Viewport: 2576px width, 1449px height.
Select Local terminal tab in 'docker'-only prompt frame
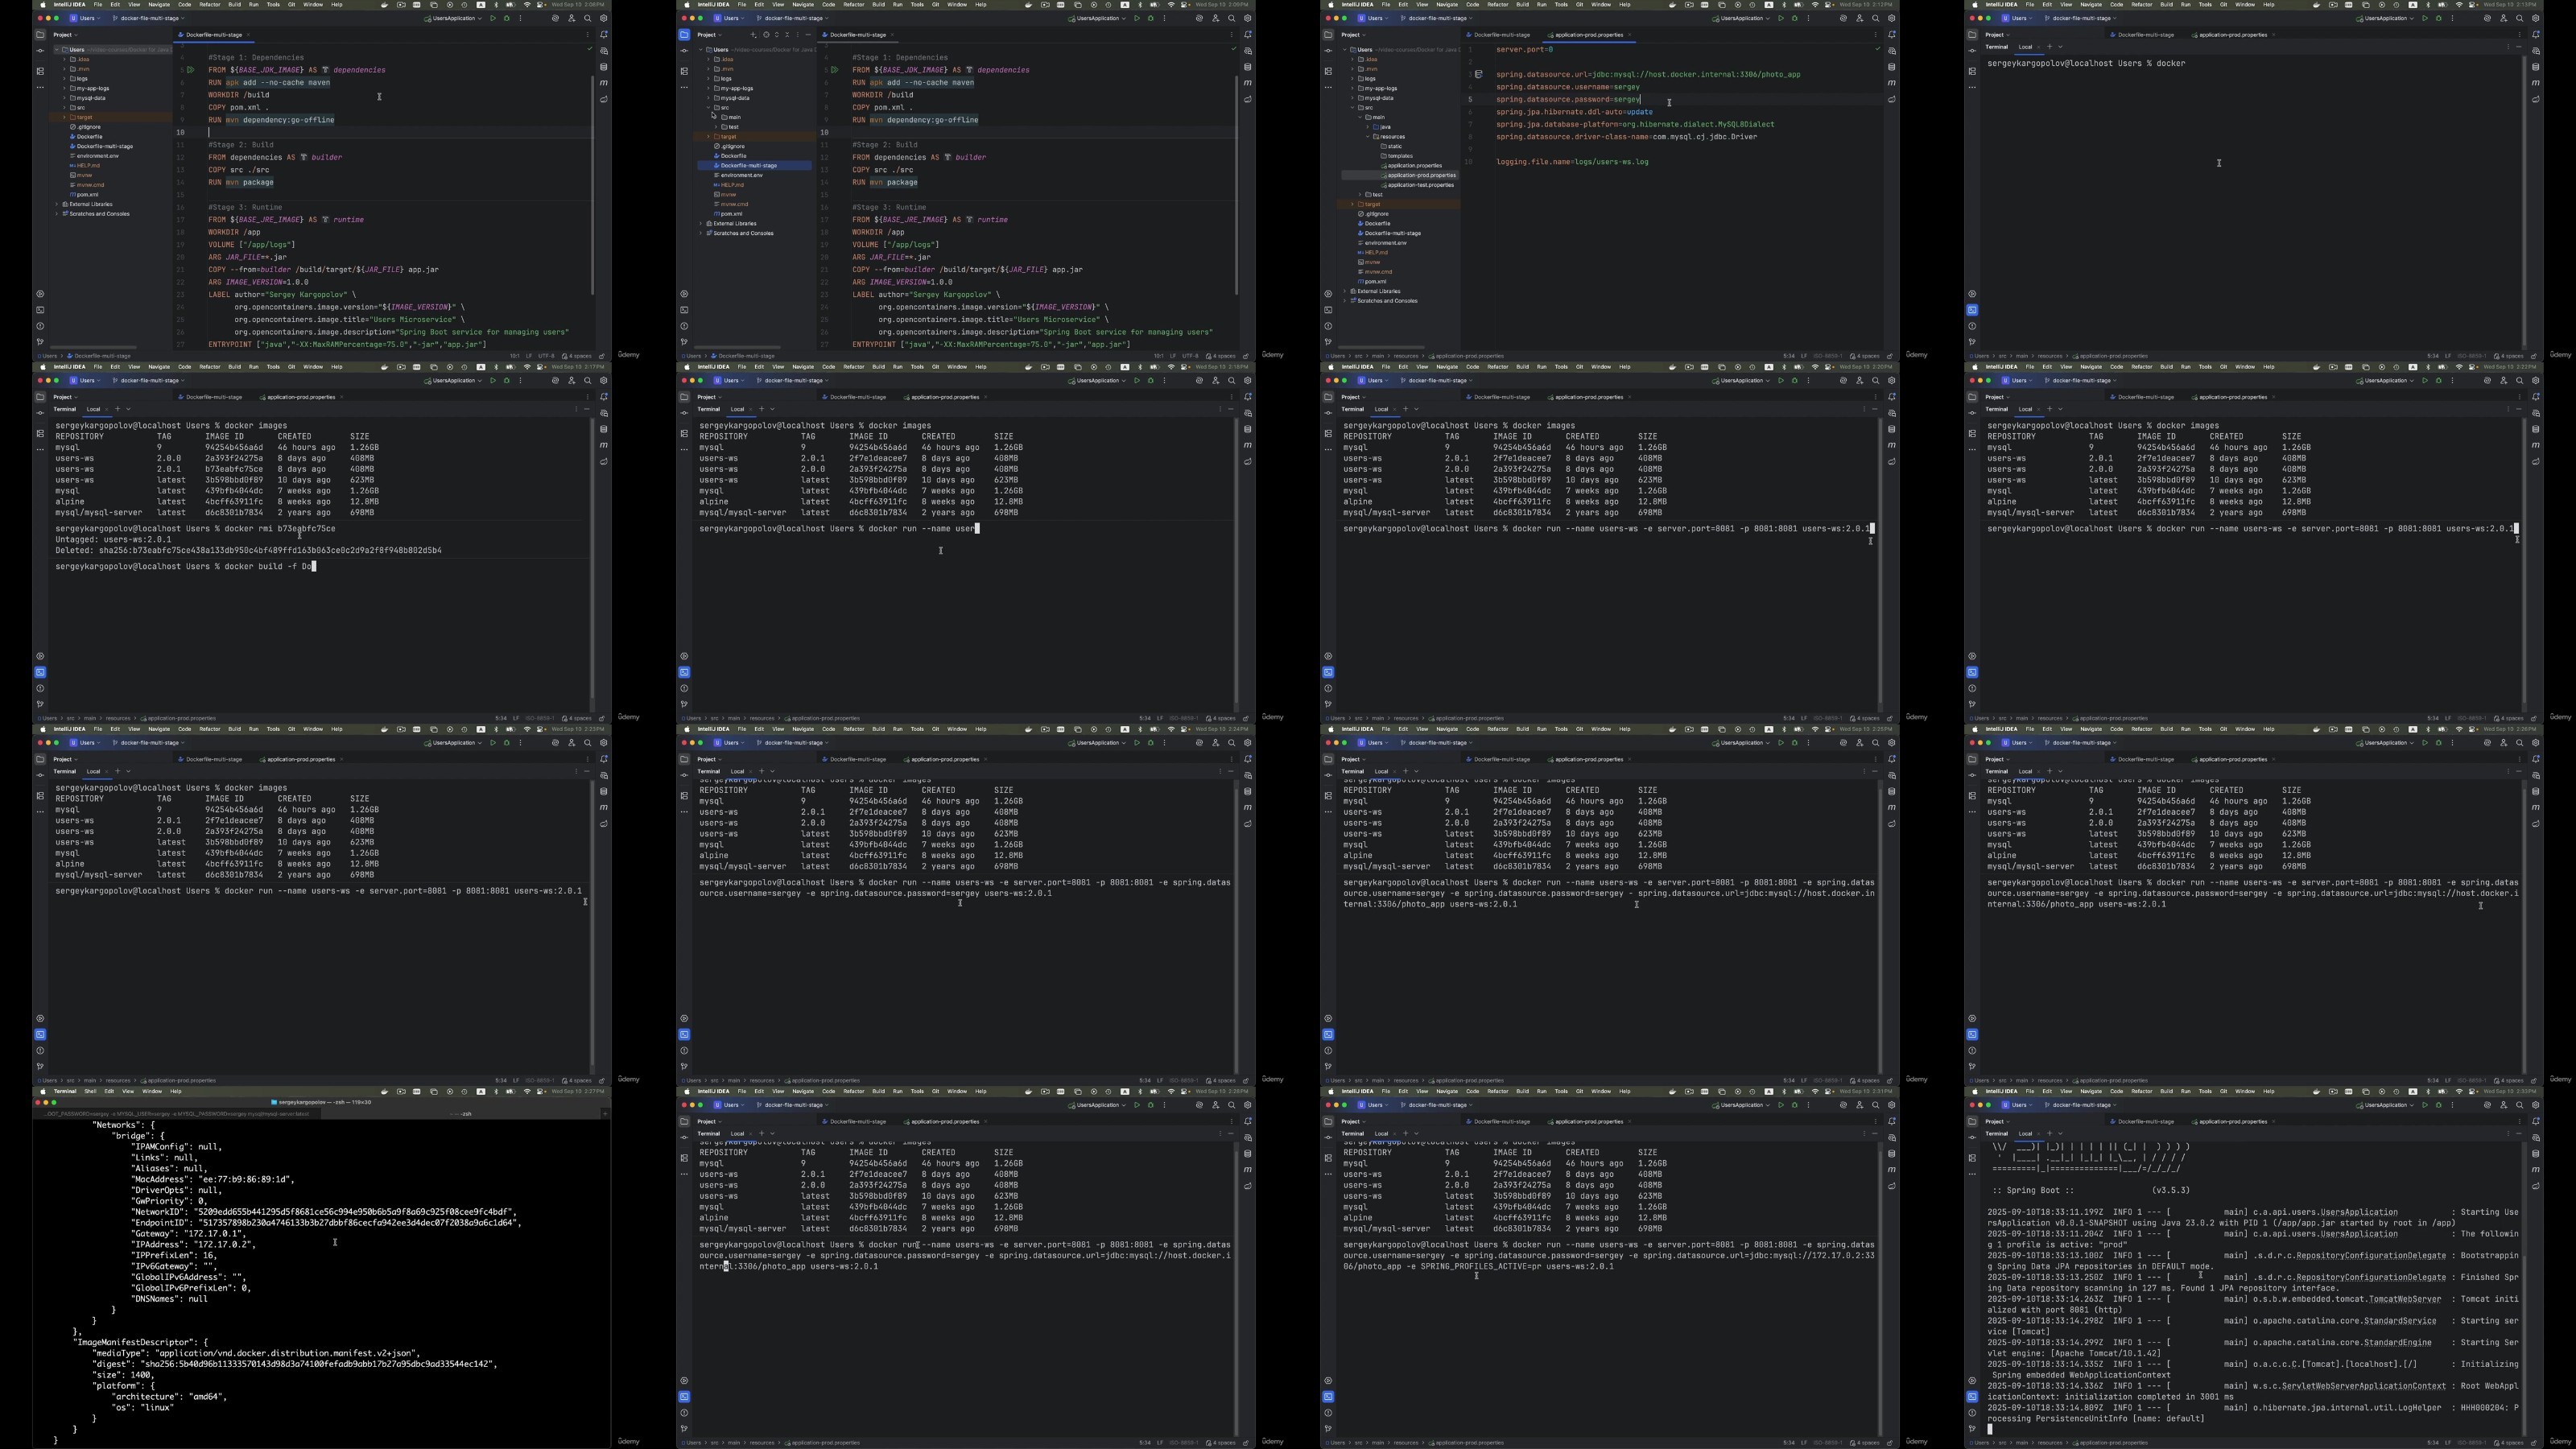pyautogui.click(x=2025, y=46)
